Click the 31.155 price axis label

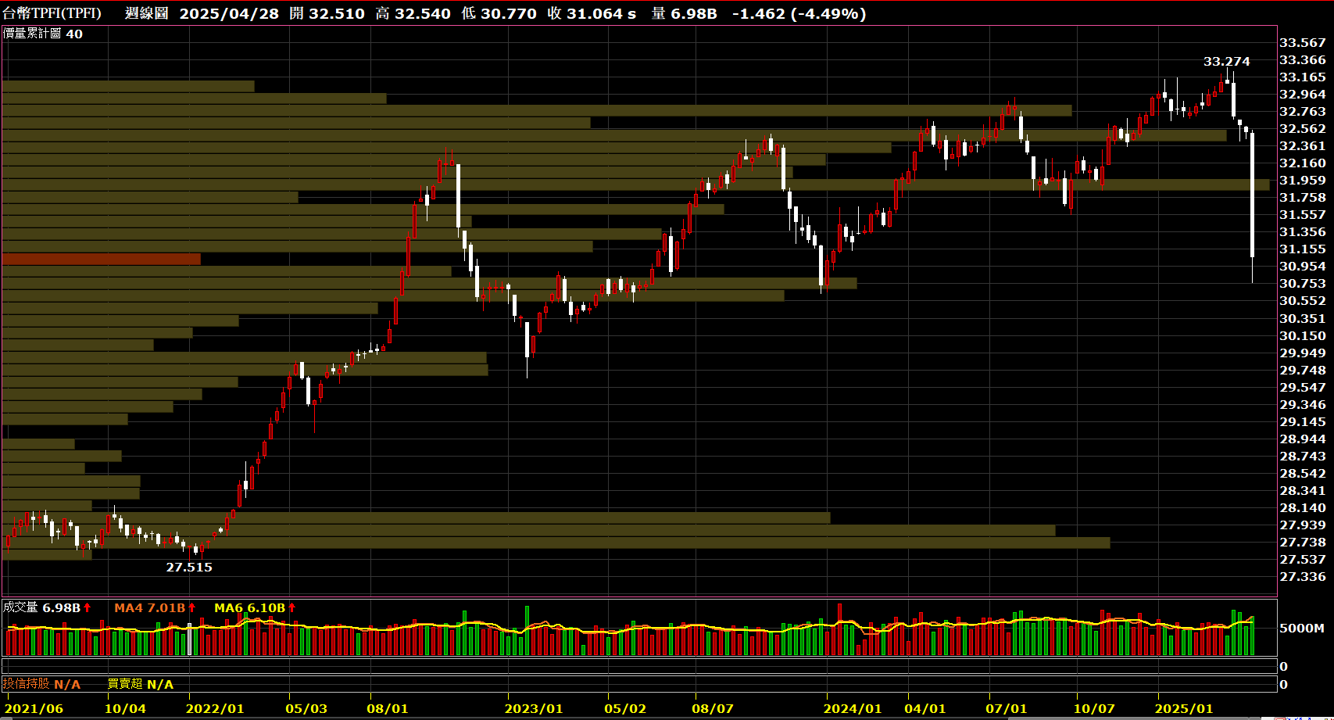coord(1303,249)
